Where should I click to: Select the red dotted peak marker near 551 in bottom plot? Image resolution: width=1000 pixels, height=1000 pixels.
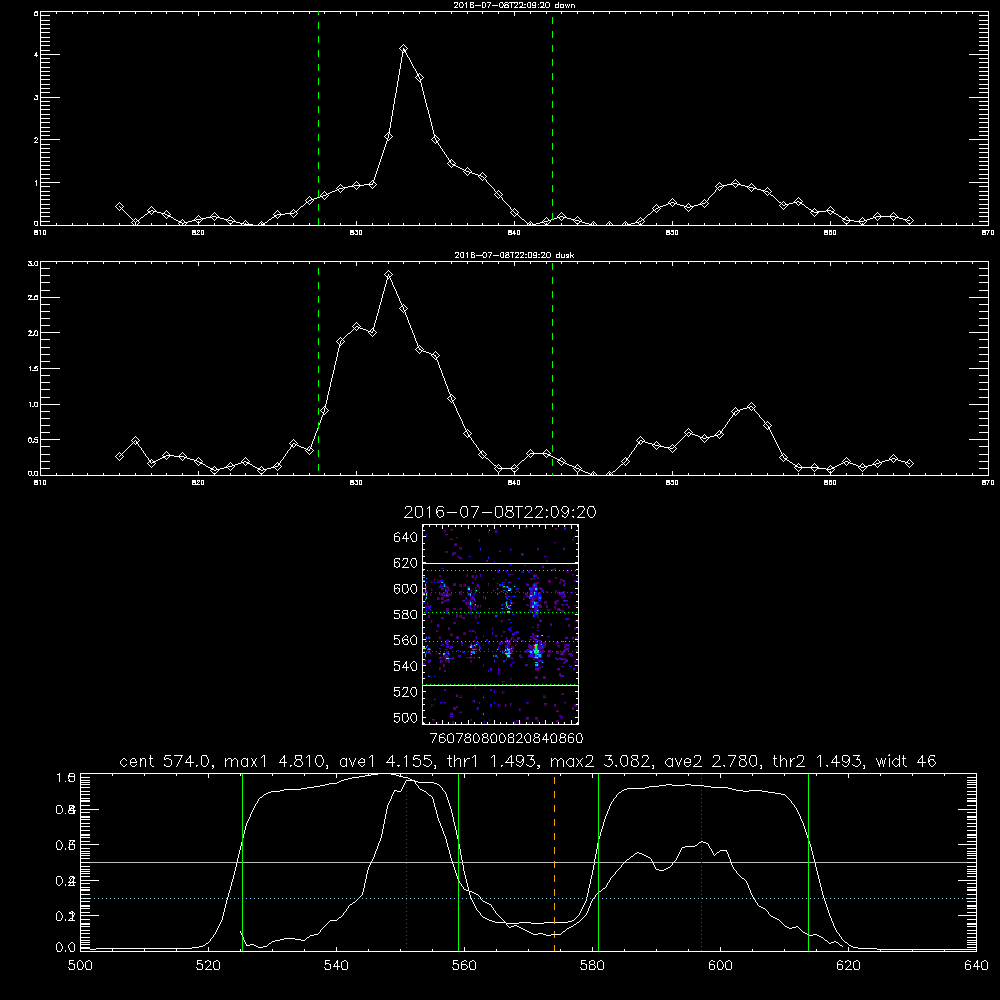click(406, 863)
